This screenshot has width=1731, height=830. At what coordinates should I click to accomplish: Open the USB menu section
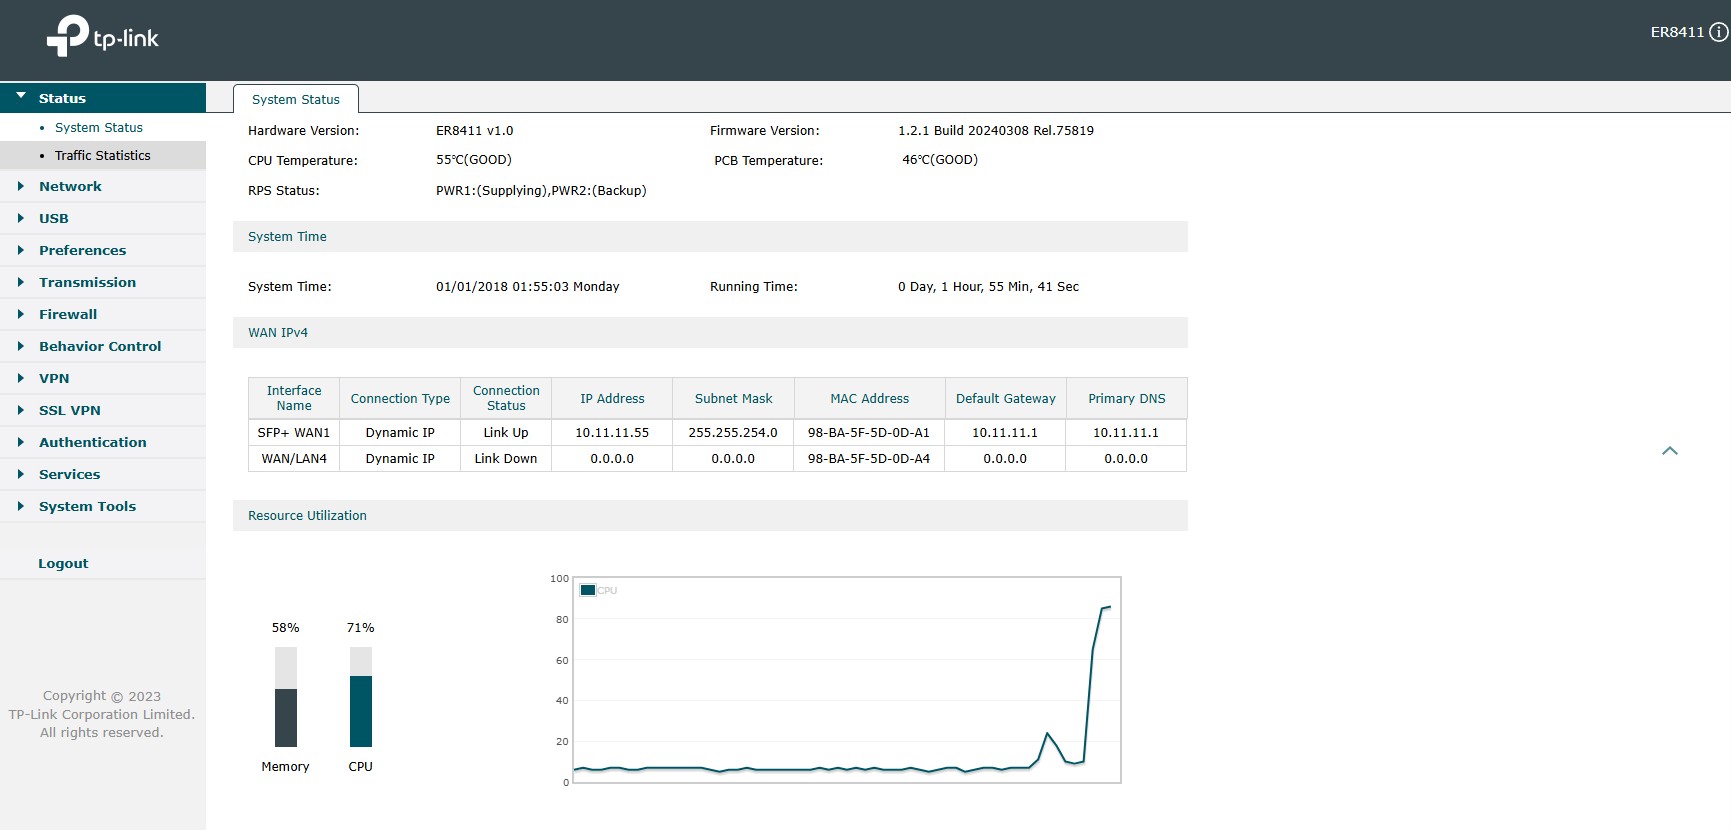[x=54, y=218]
